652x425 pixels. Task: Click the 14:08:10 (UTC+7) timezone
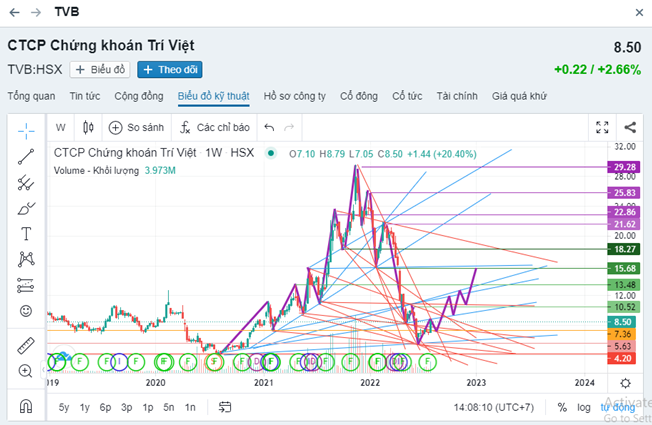pos(494,407)
